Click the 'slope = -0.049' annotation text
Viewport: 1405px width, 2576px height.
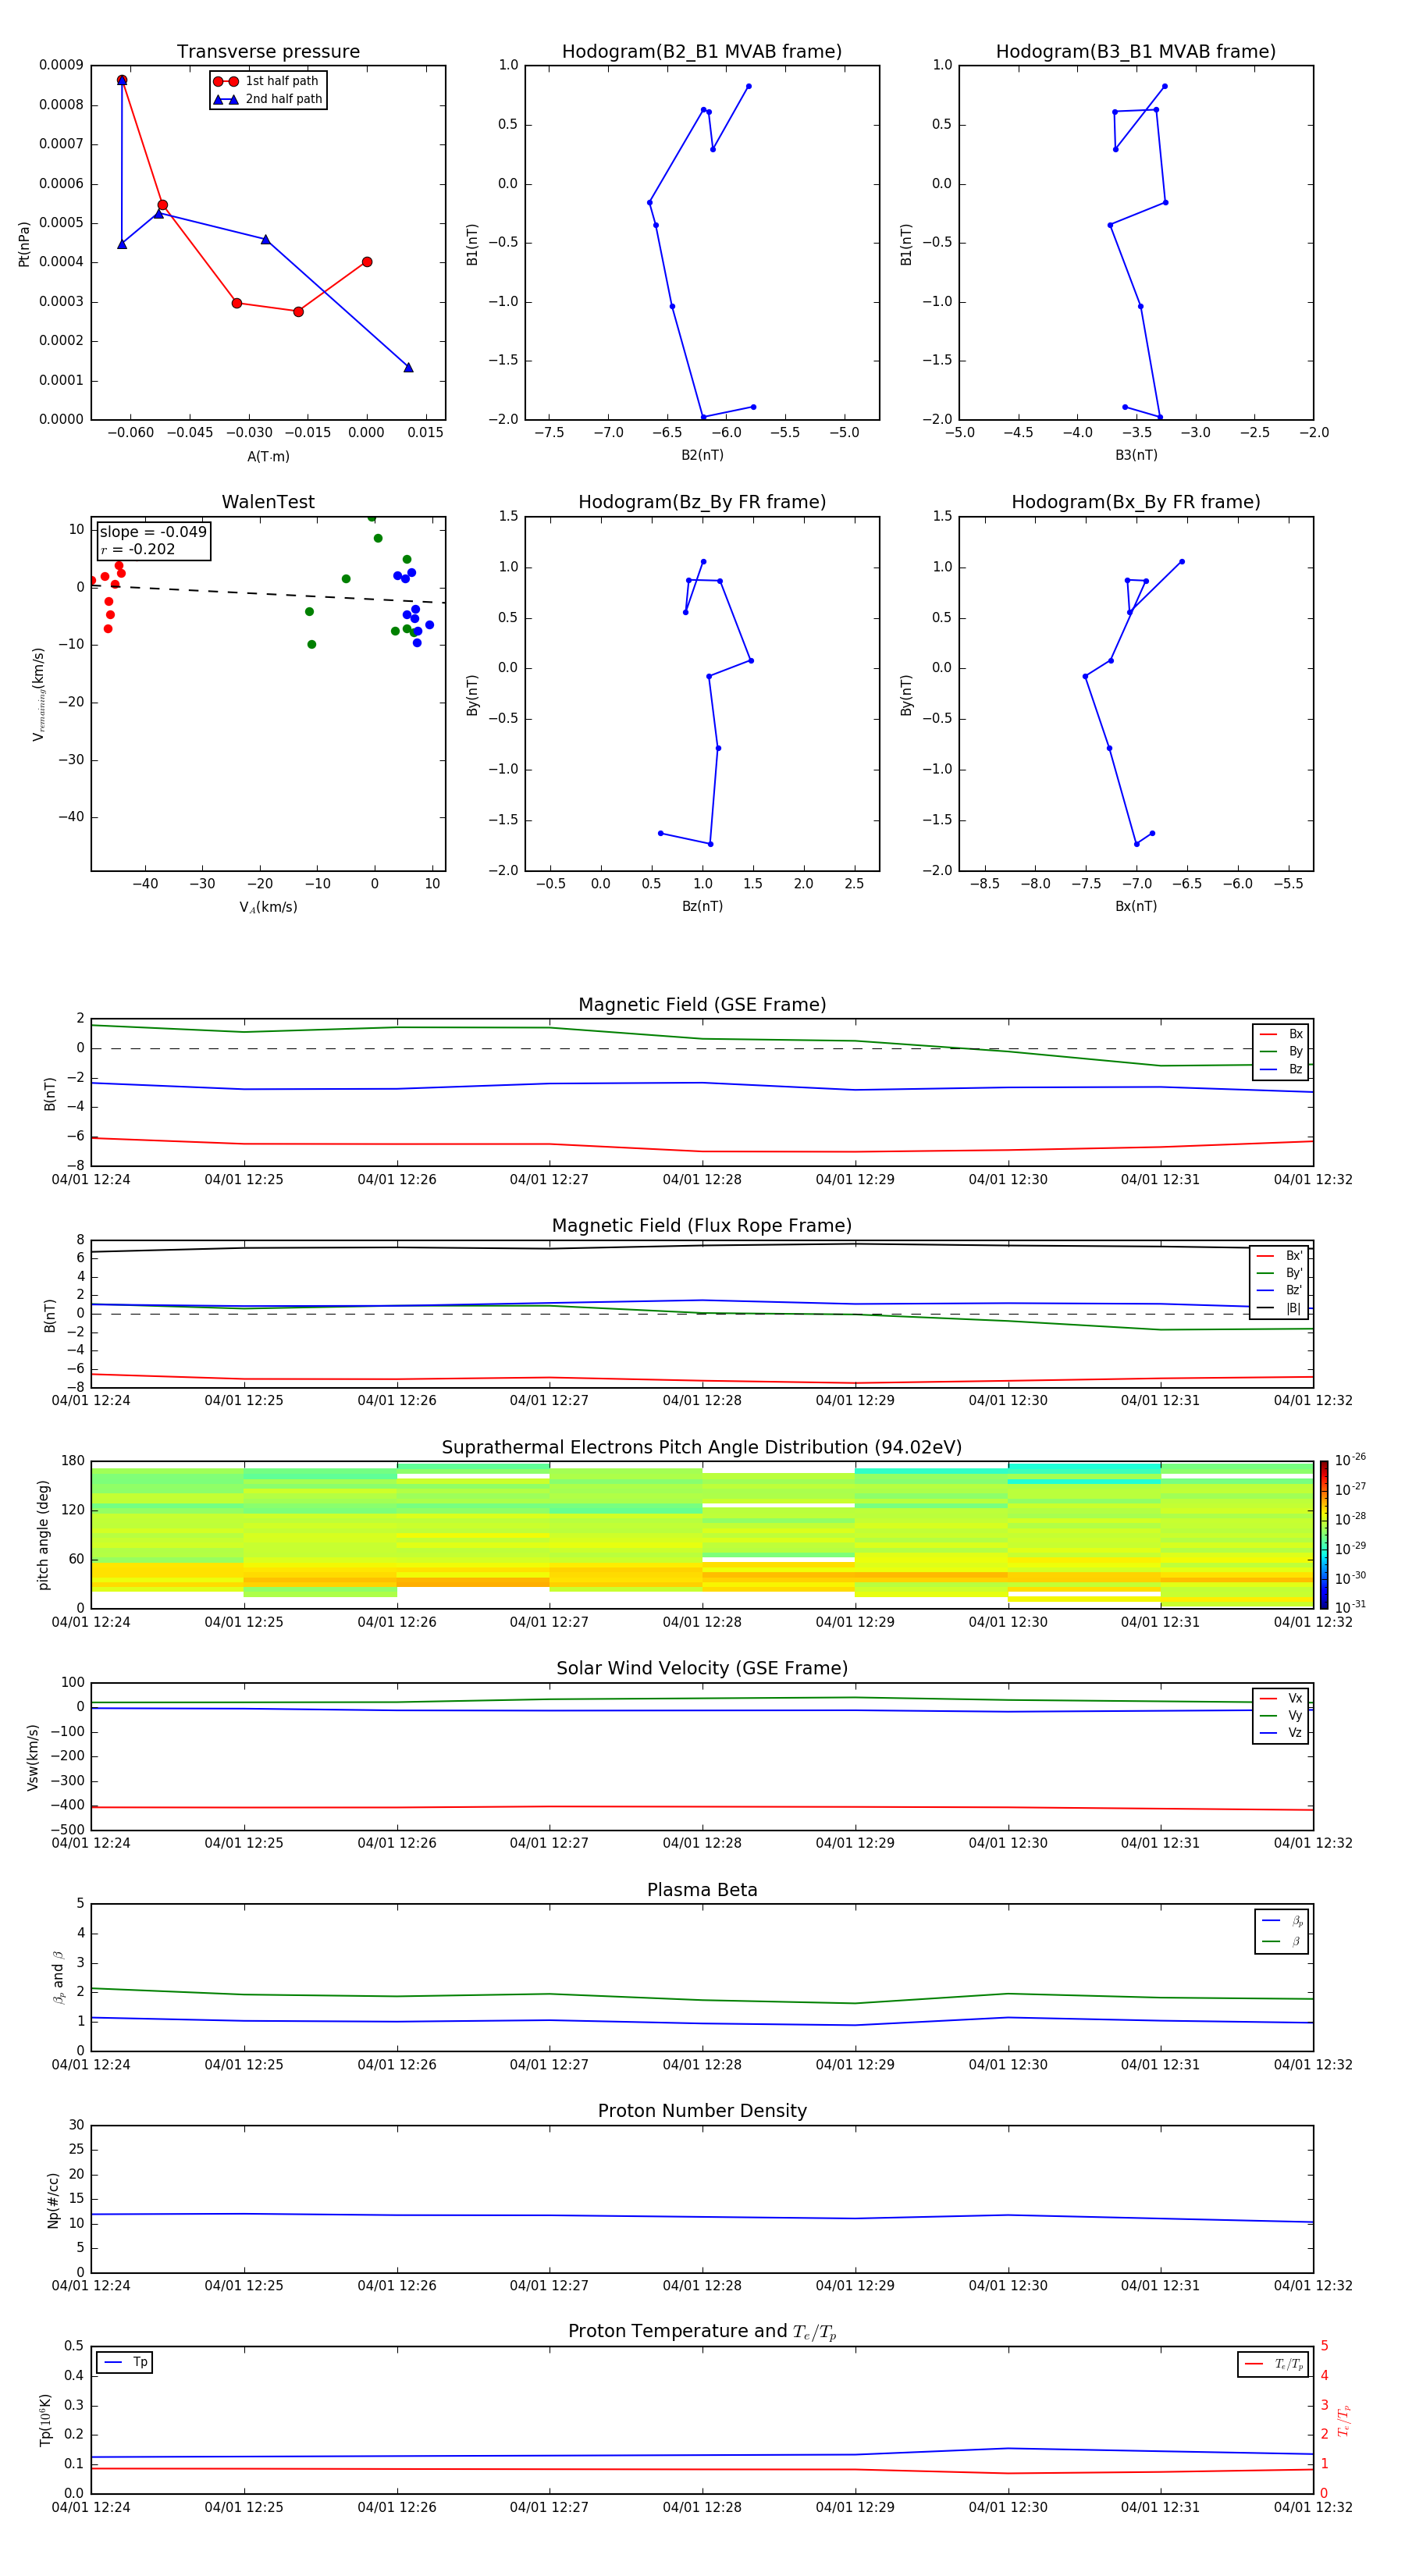(153, 532)
